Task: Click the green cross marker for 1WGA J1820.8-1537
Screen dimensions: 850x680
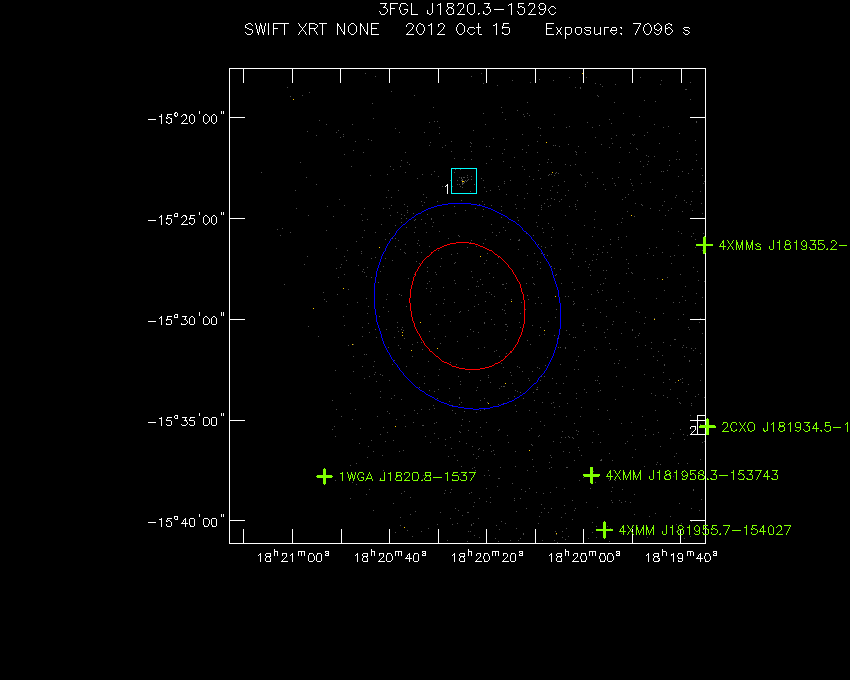Action: 324,477
